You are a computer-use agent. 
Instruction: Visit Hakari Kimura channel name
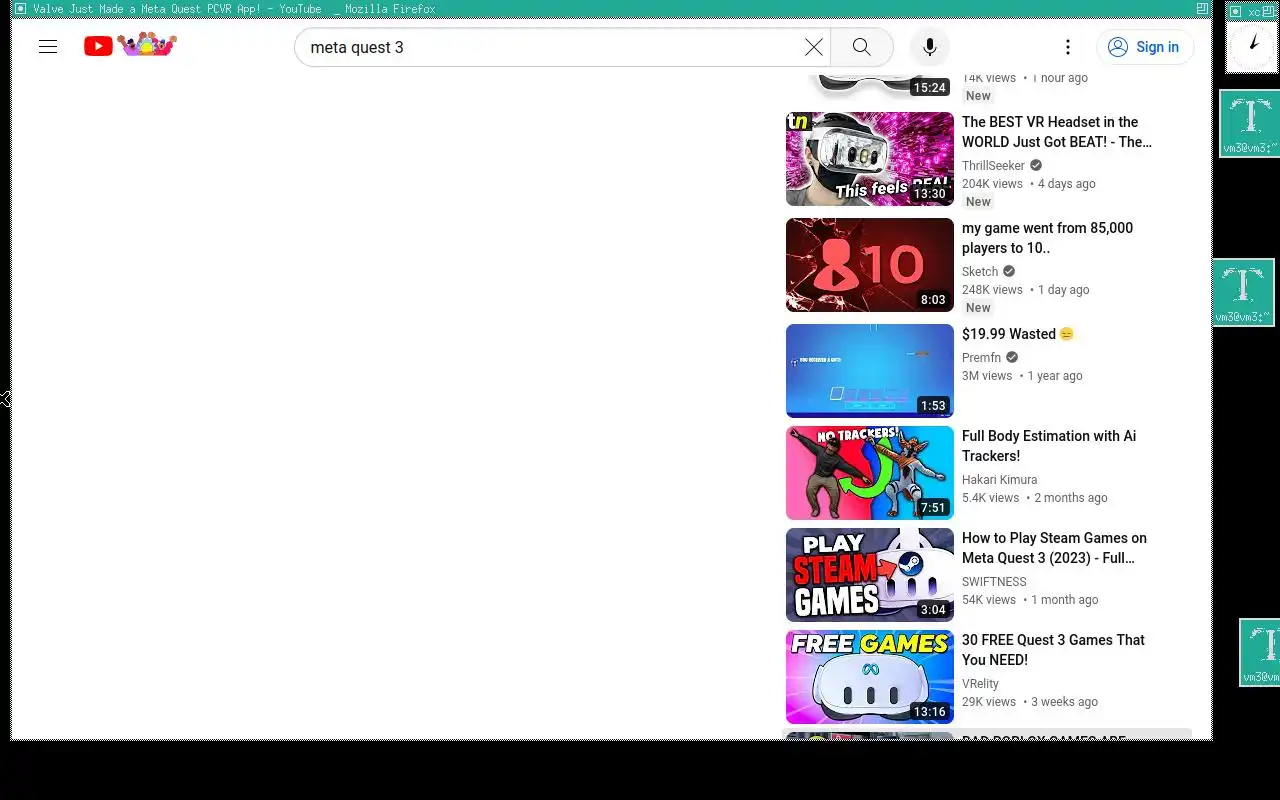[999, 480]
